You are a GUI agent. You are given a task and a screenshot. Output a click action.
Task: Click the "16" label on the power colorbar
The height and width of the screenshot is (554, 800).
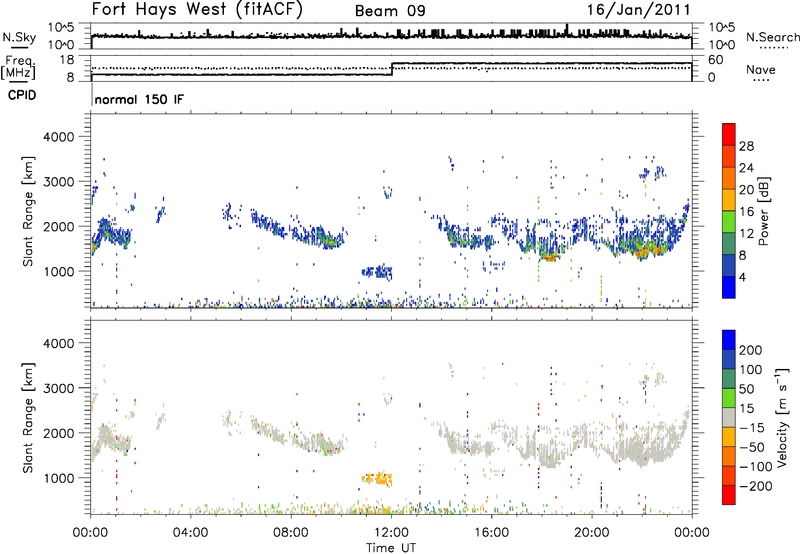pos(746,212)
